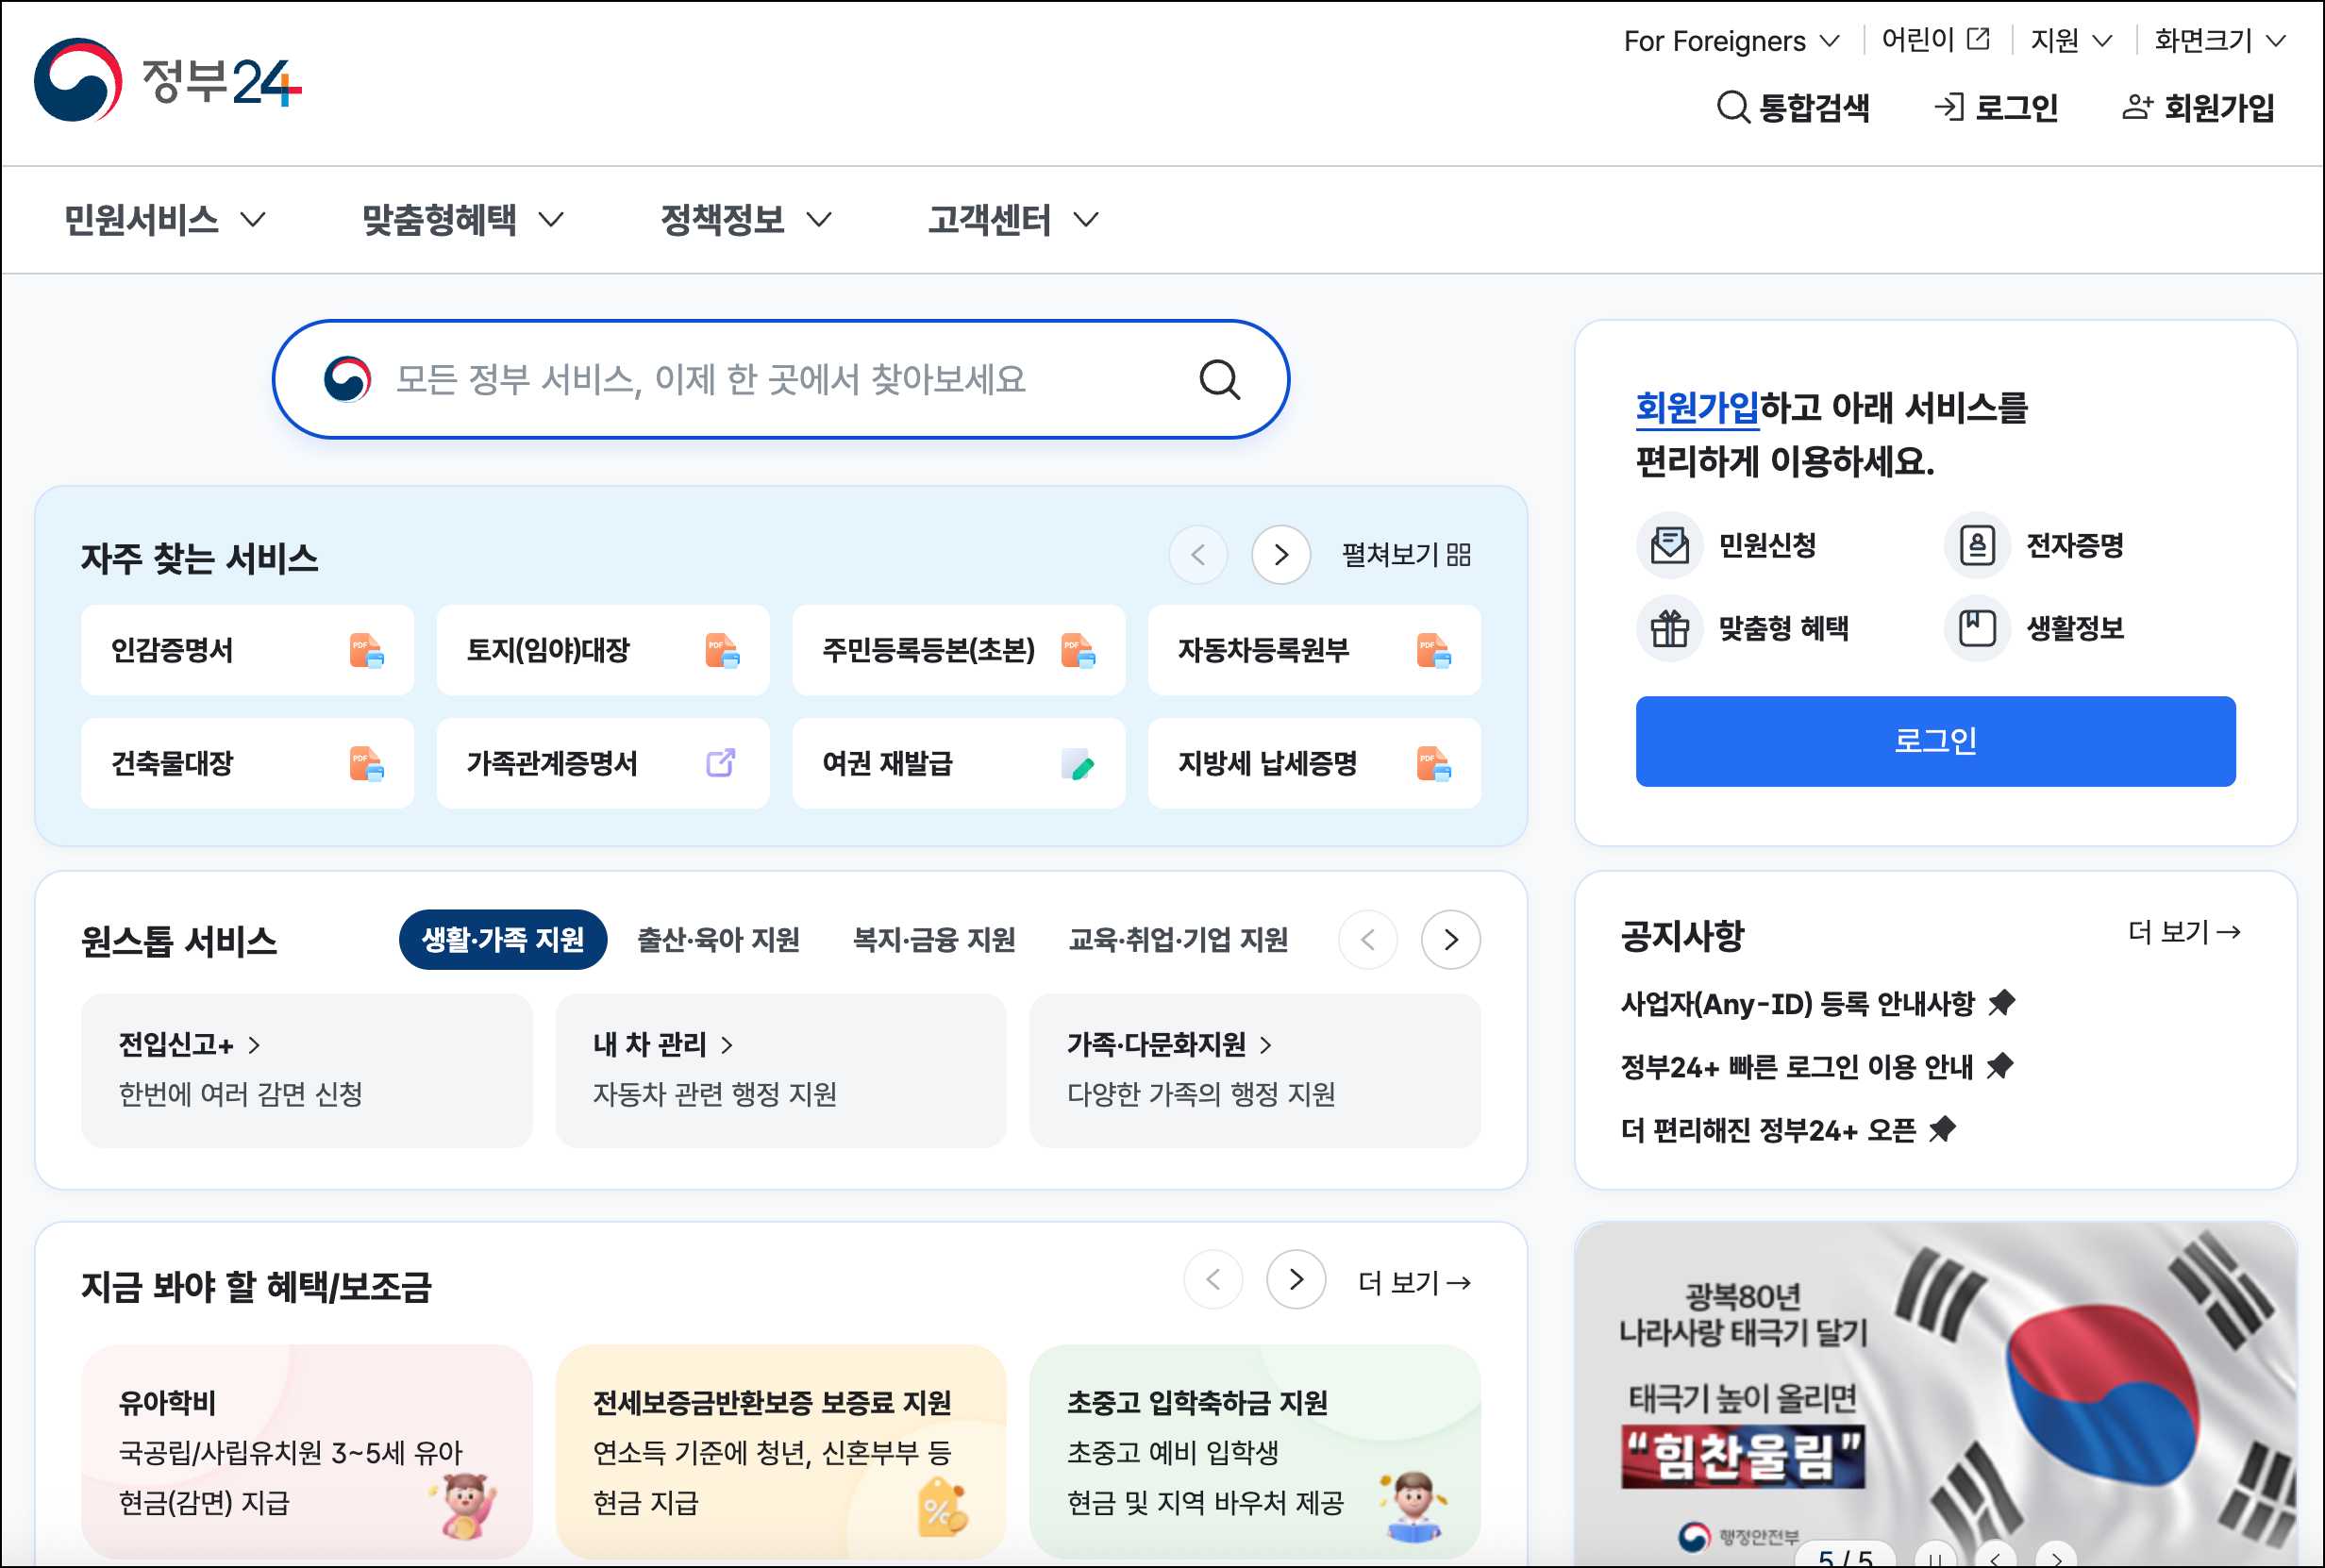
Task: Click the search magnifier icon in search bar
Action: [x=1219, y=380]
